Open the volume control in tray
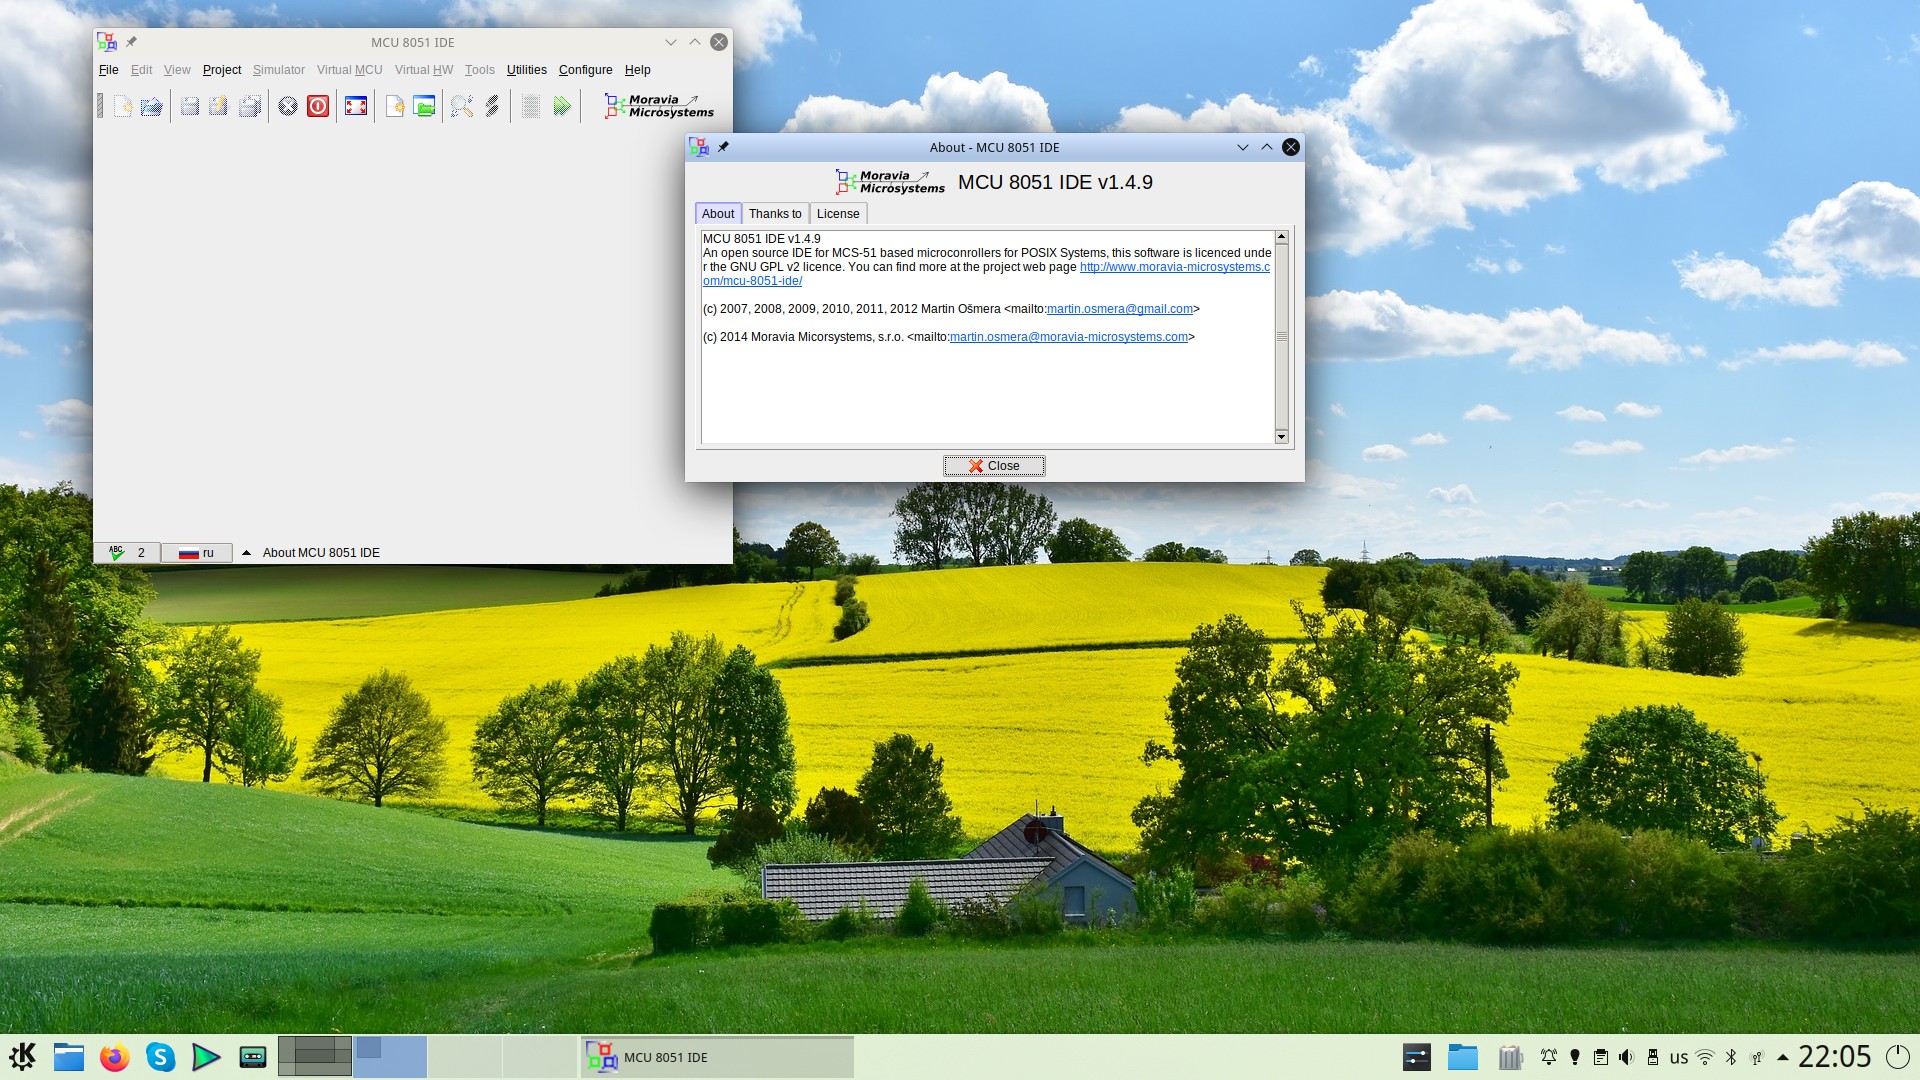Viewport: 1920px width, 1080px height. pos(1626,1057)
